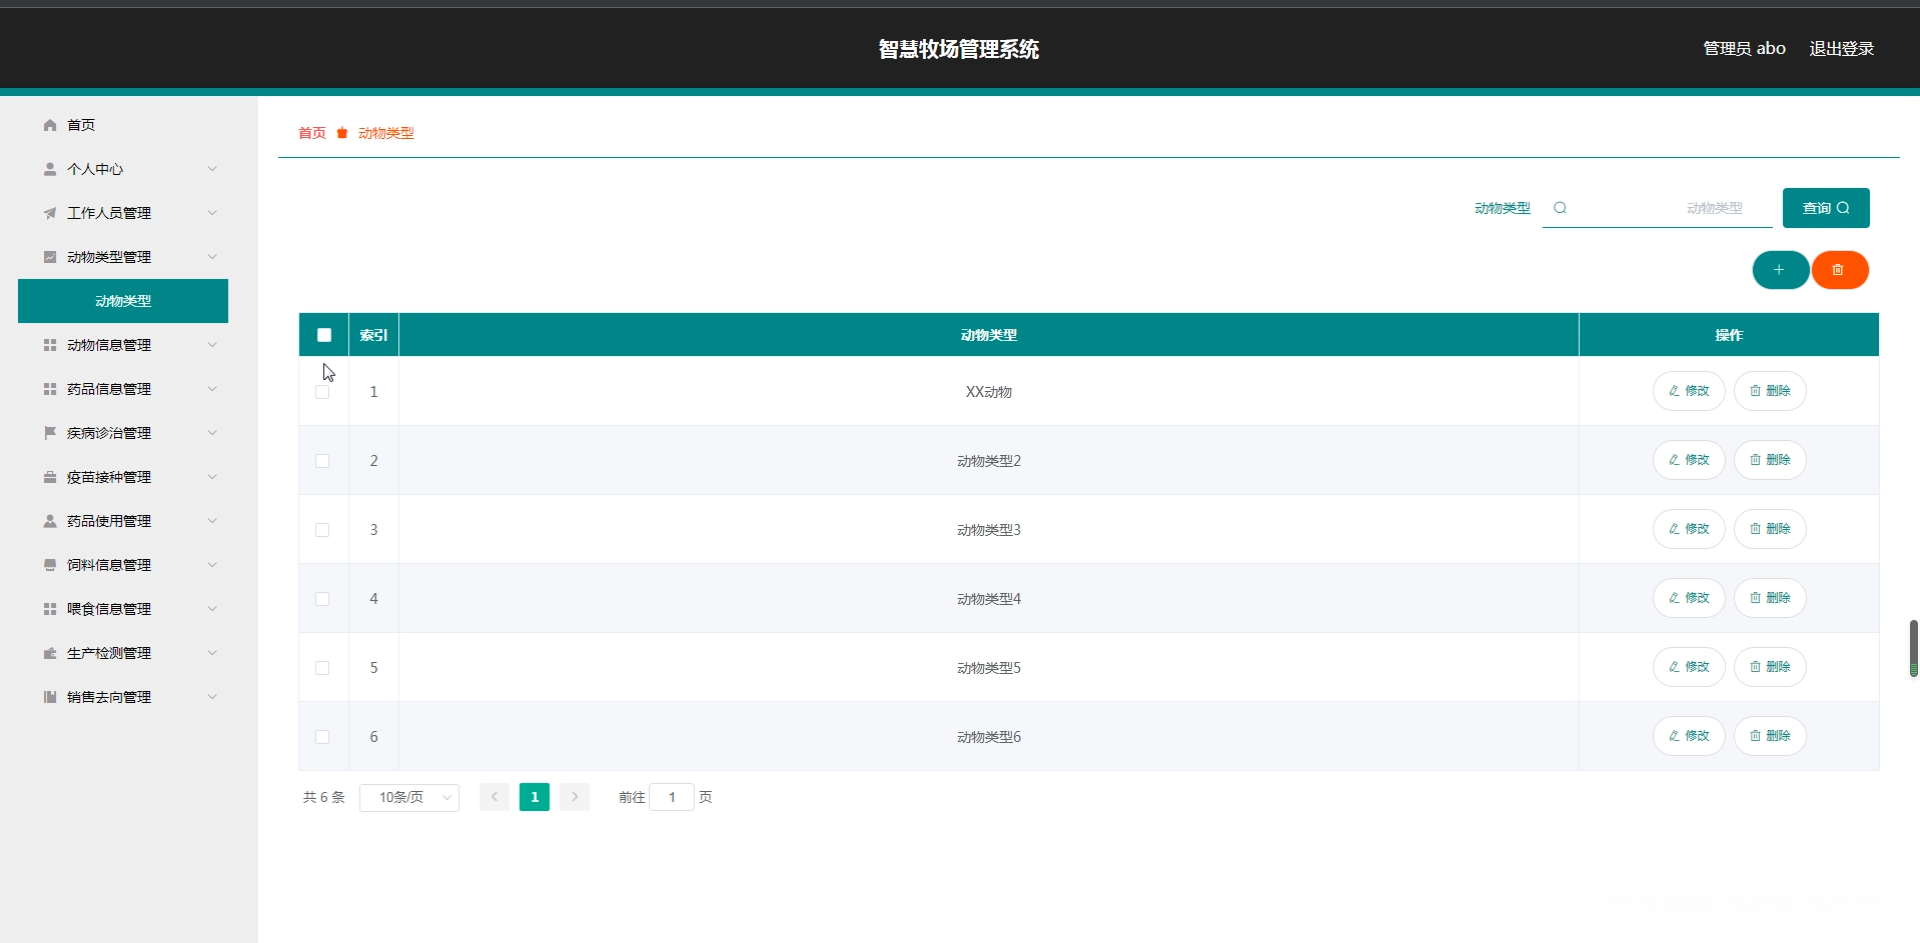The image size is (1920, 943).
Task: Open the 饲料信息管理 menu
Action: [x=123, y=565]
